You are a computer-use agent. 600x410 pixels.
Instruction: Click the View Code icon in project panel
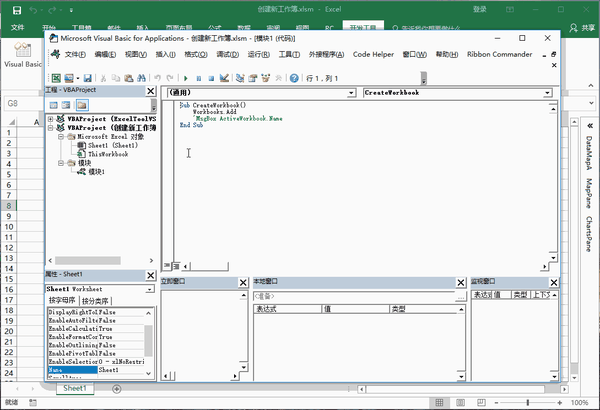[x=52, y=104]
